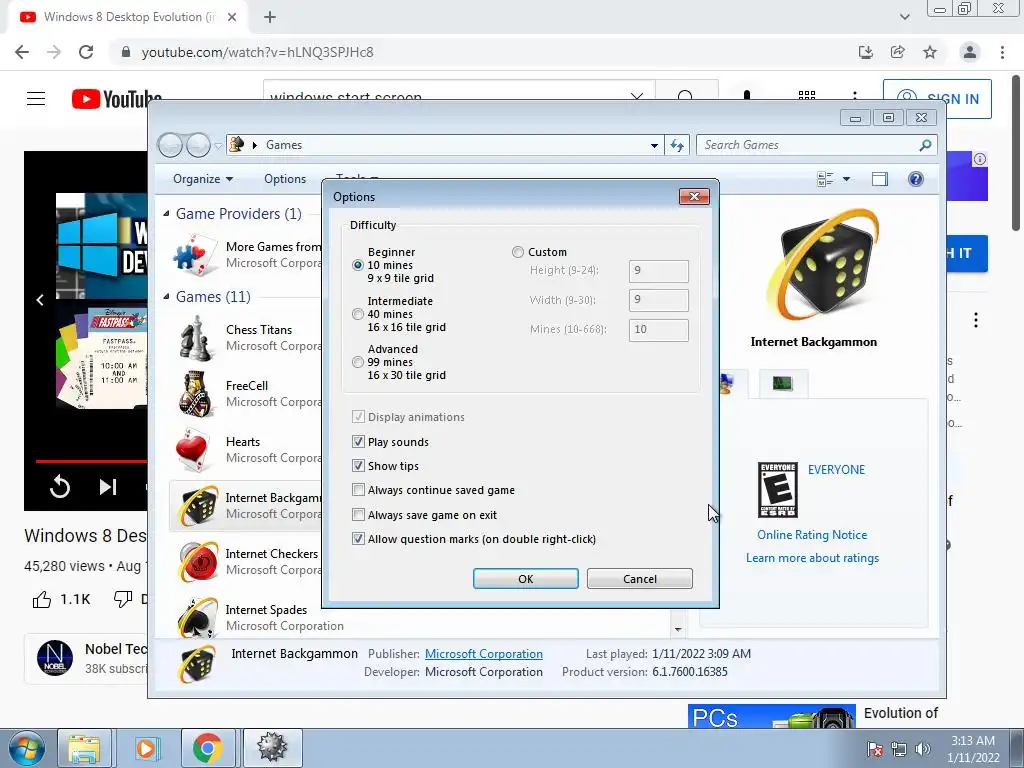Image resolution: width=1024 pixels, height=768 pixels.
Task: Click the Mines input field
Action: (658, 330)
